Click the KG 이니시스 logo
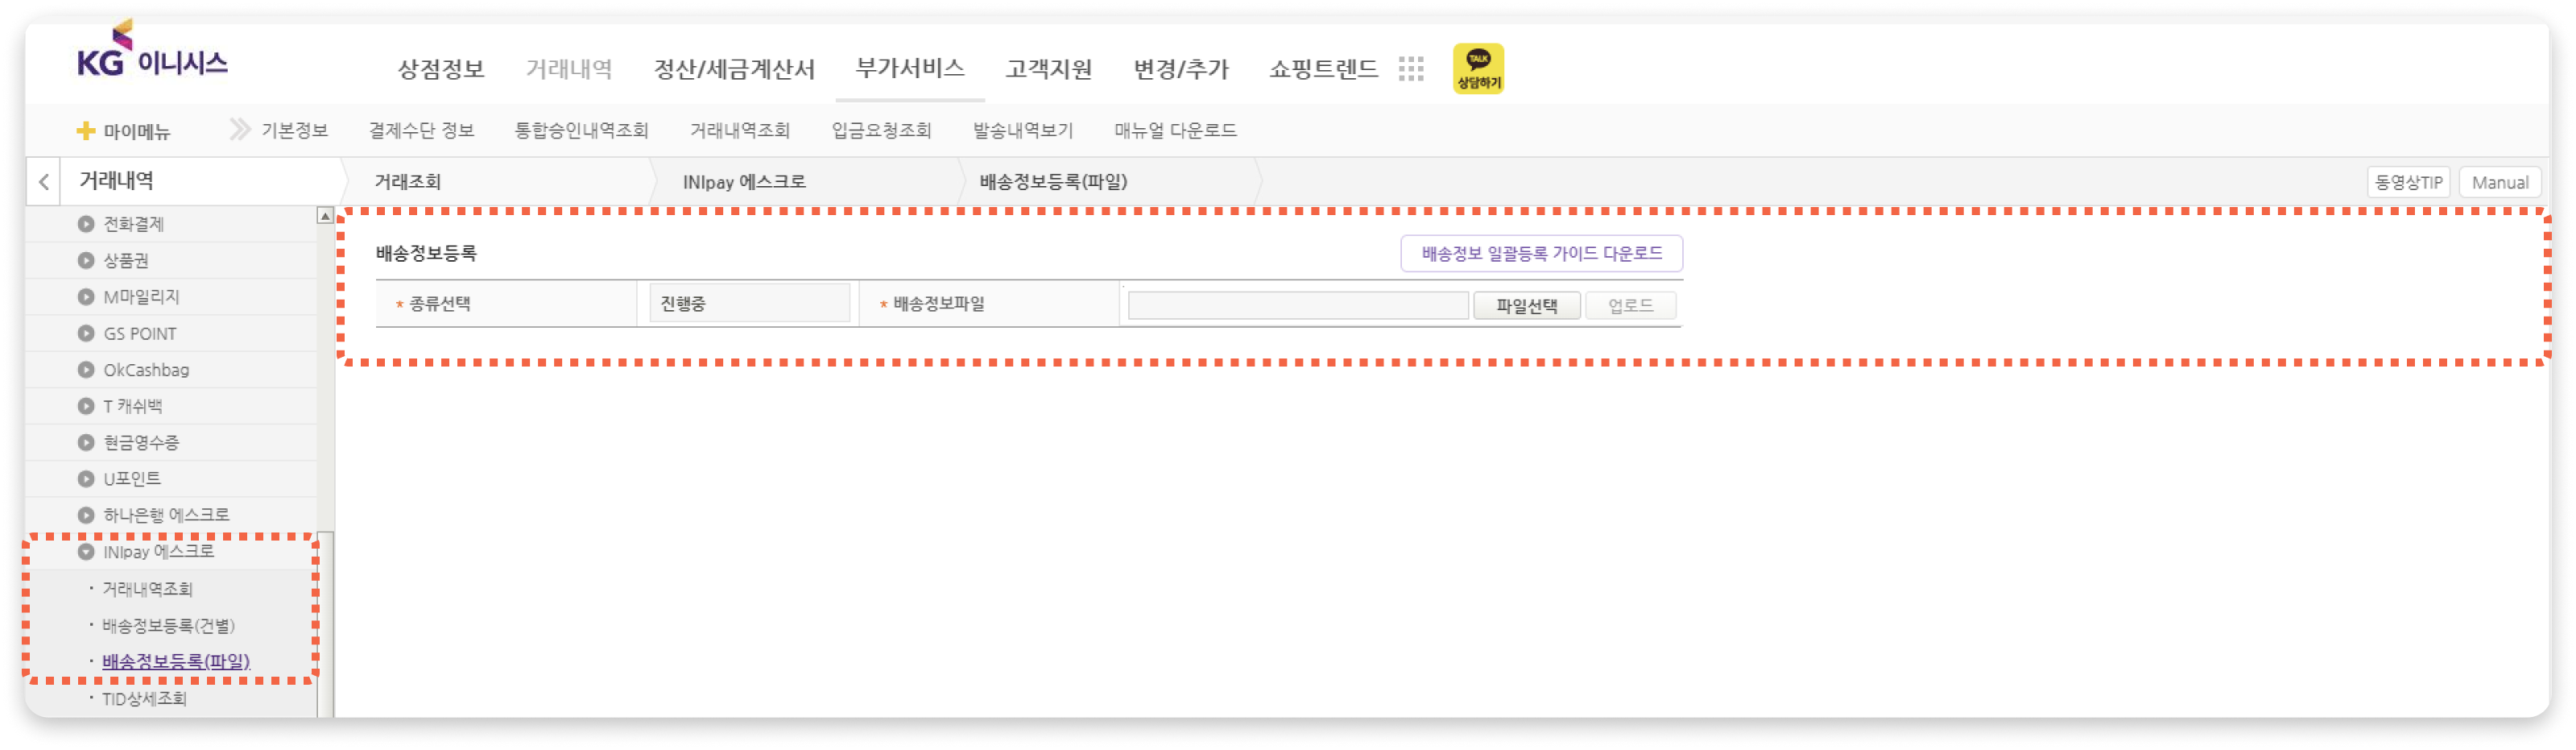Image resolution: width=2576 pixels, height=750 pixels. (x=152, y=50)
